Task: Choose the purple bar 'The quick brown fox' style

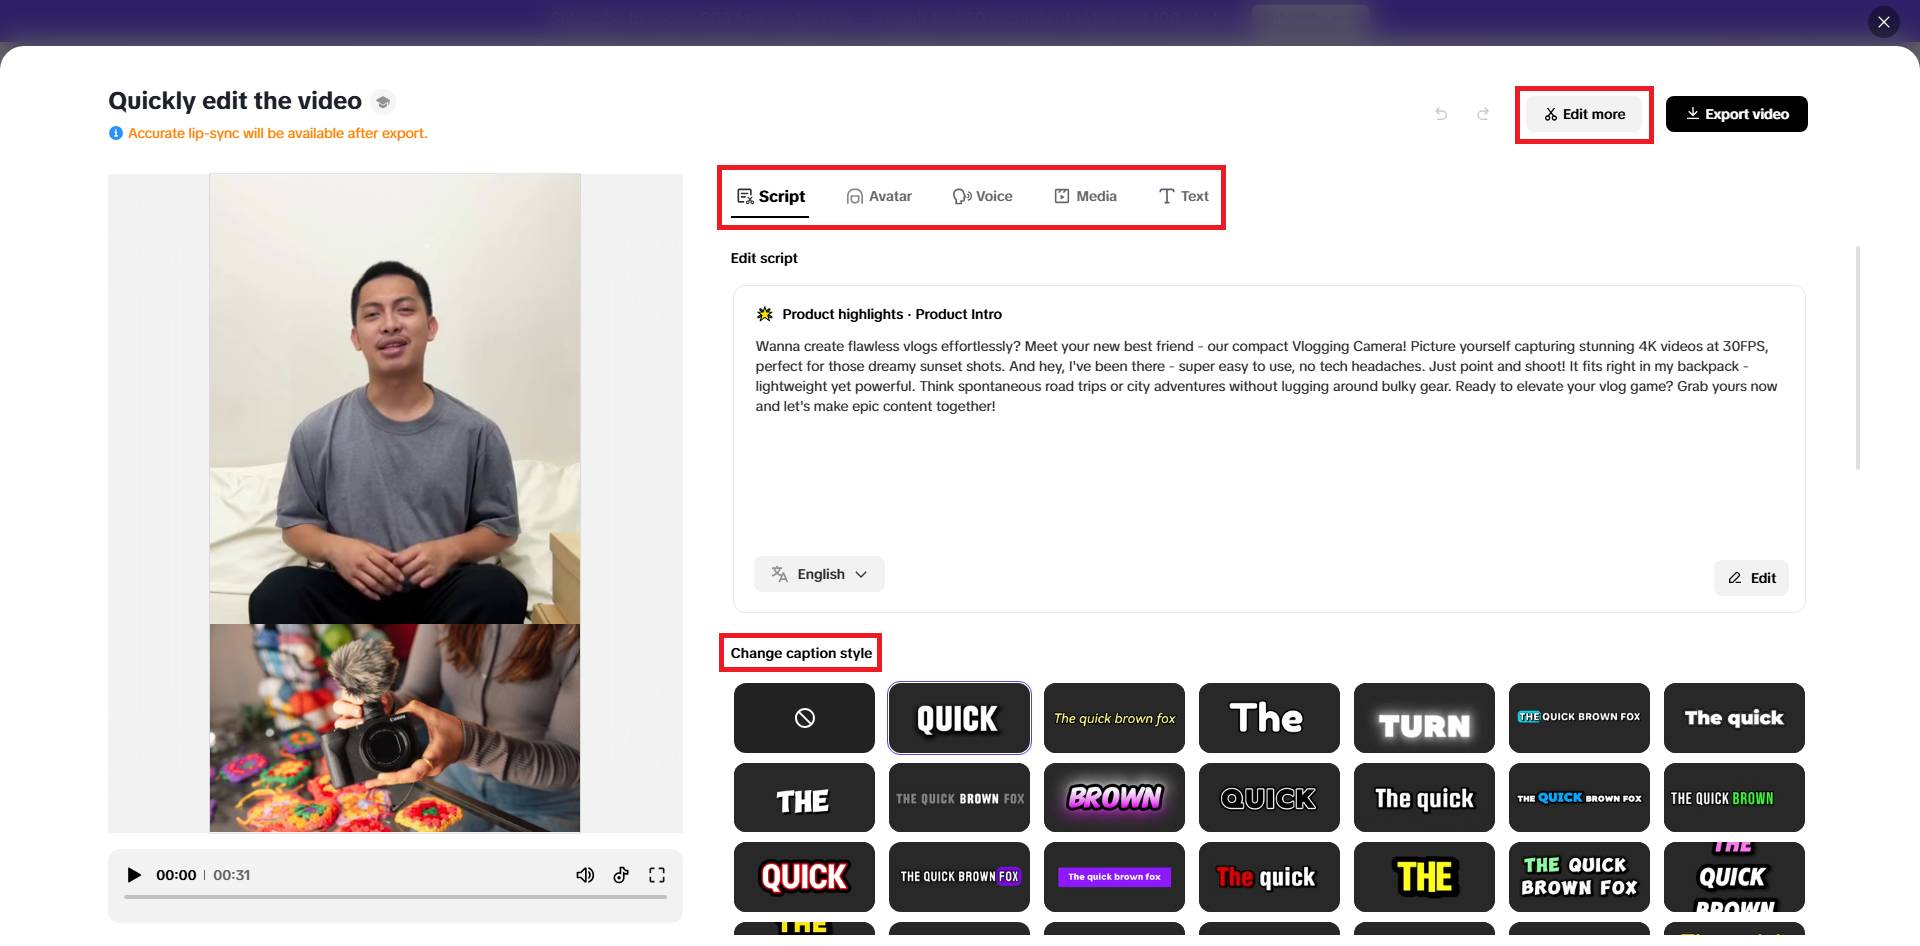Action: [x=1114, y=877]
